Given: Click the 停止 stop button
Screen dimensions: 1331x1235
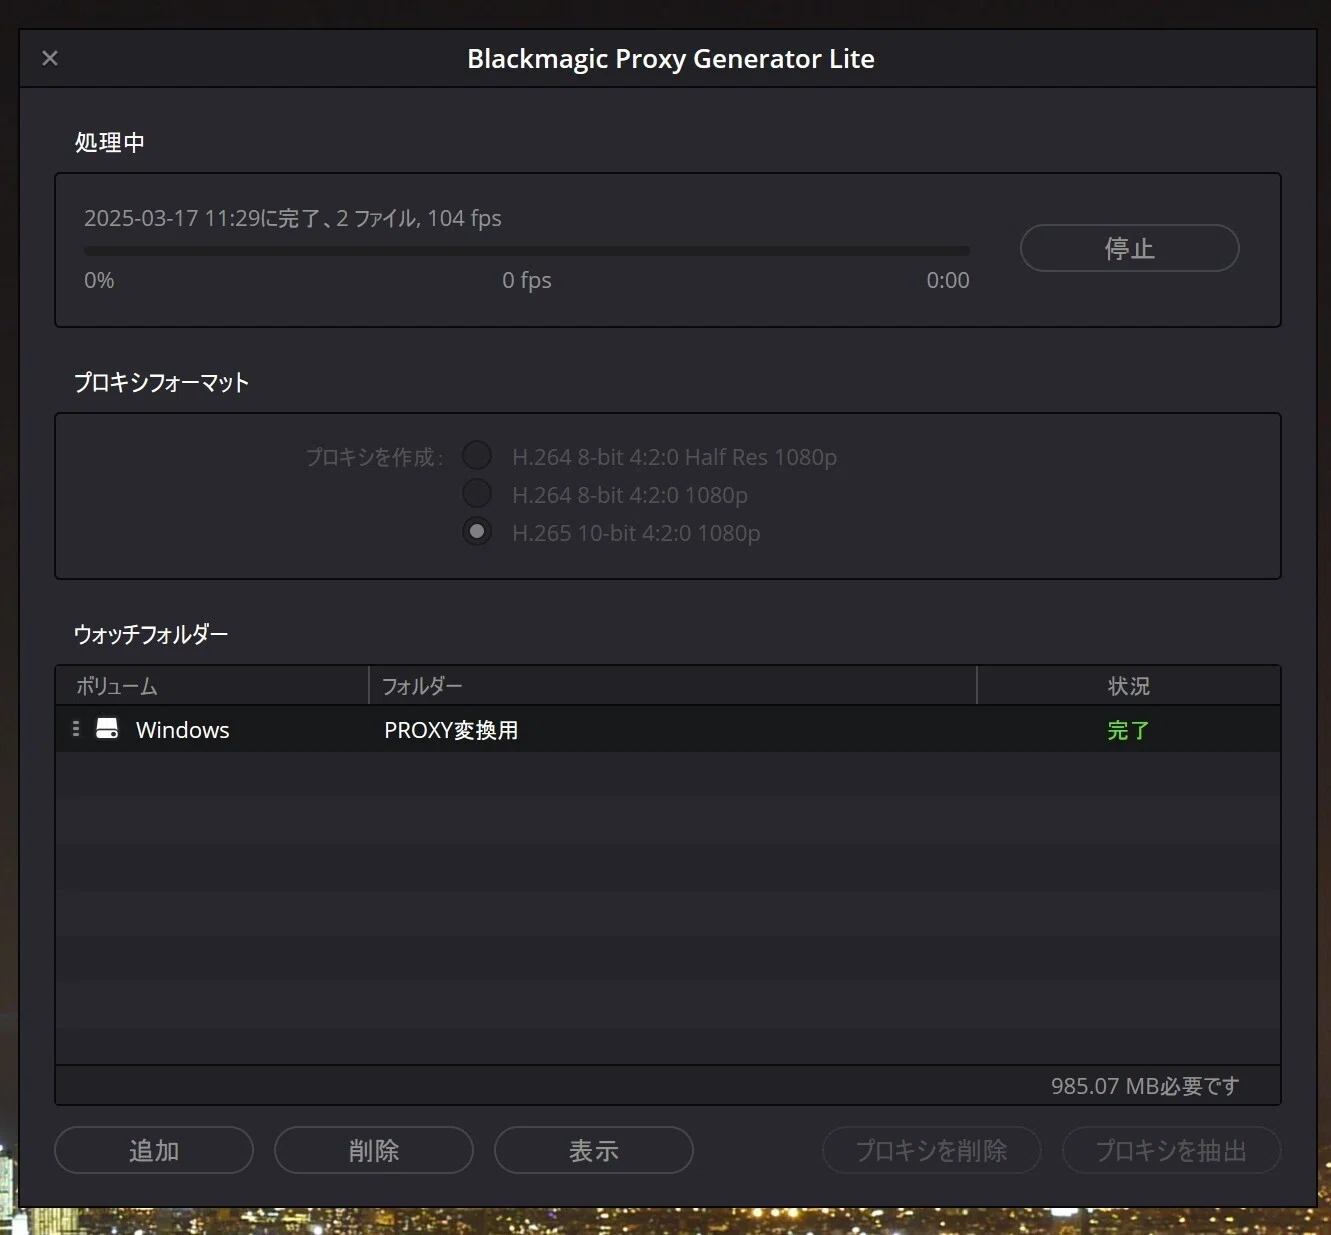Looking at the screenshot, I should [1129, 248].
